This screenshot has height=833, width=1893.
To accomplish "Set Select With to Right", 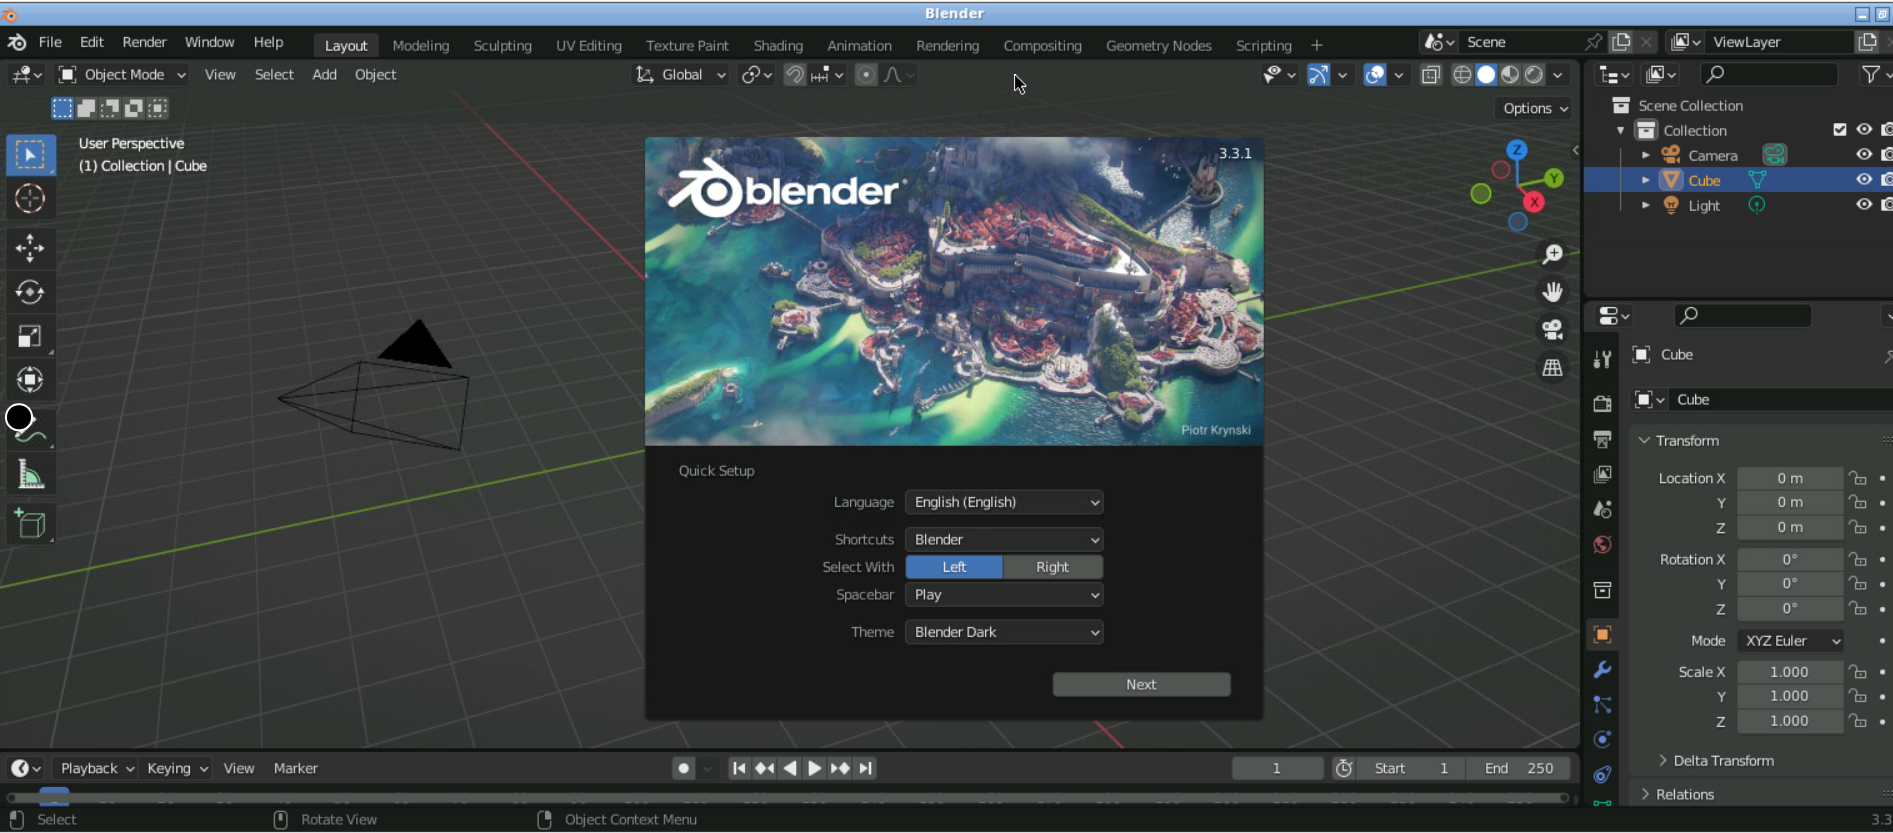I will 1052,567.
